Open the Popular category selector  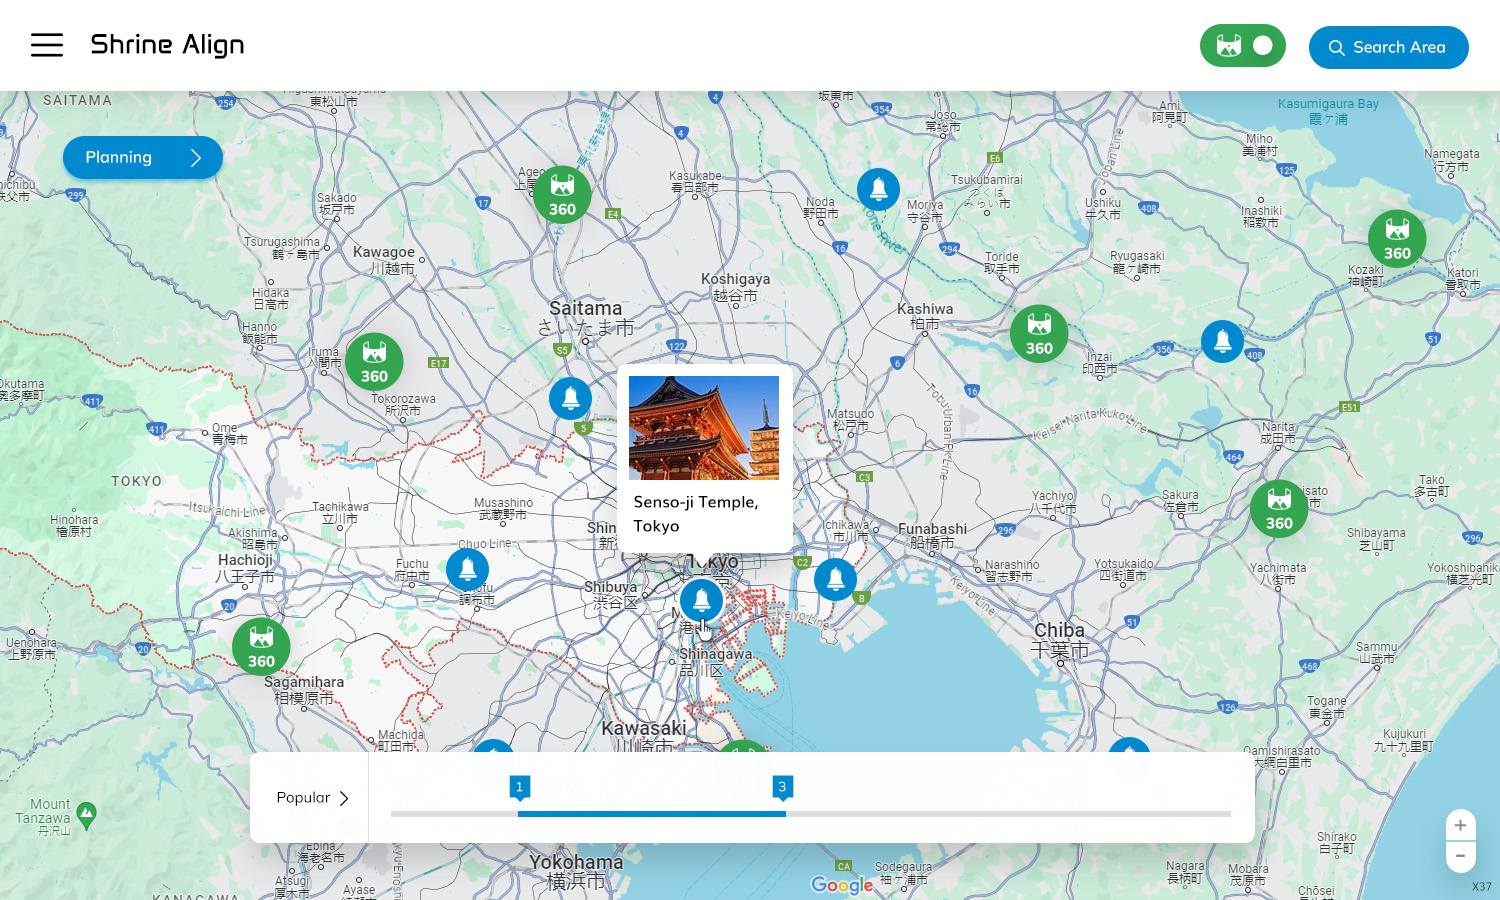(312, 798)
